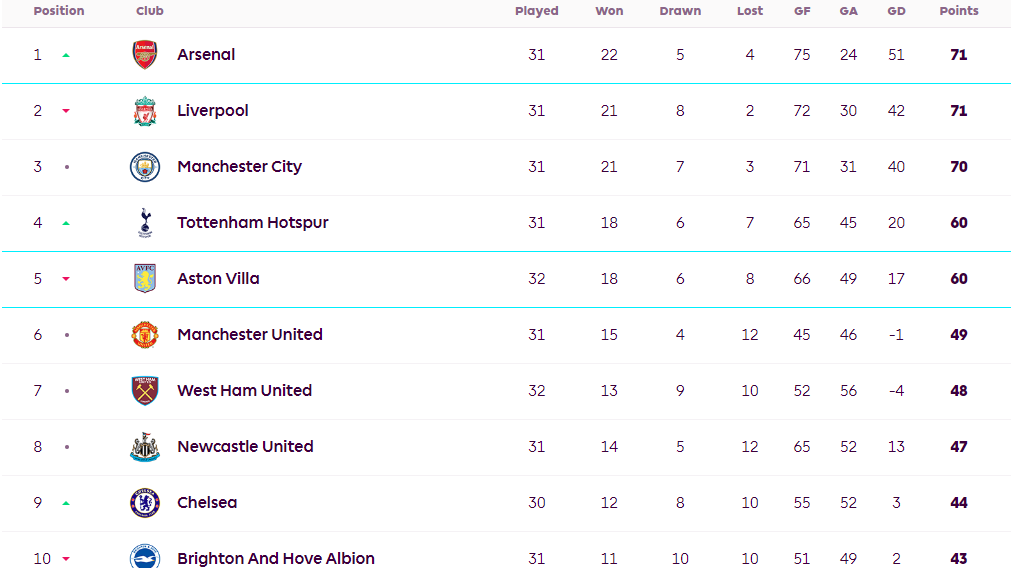Image resolution: width=1011 pixels, height=568 pixels.
Task: Click the Chelsea club crest icon
Action: (x=145, y=503)
